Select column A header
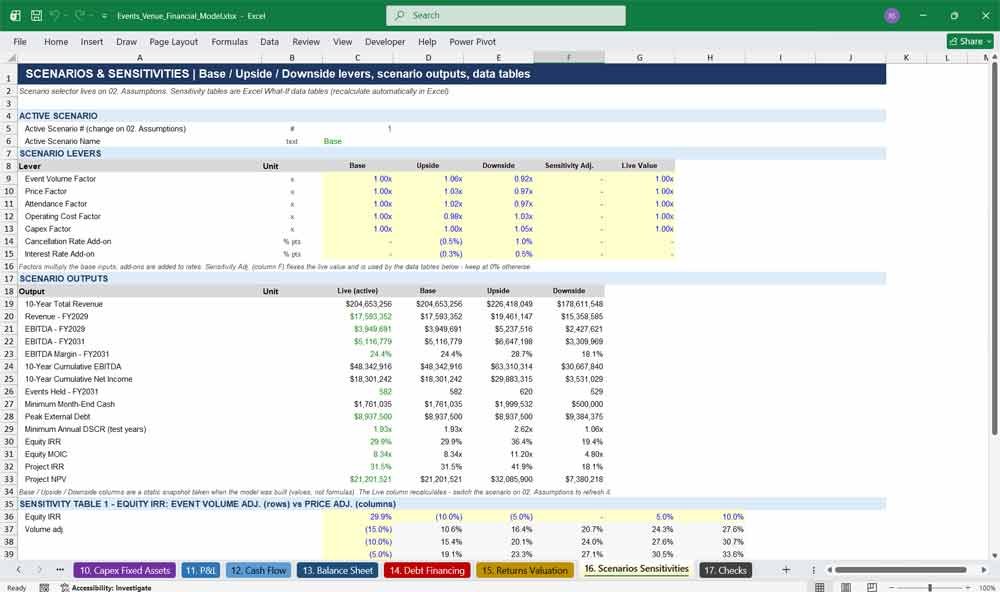Image resolution: width=1000 pixels, height=592 pixels. [139, 57]
